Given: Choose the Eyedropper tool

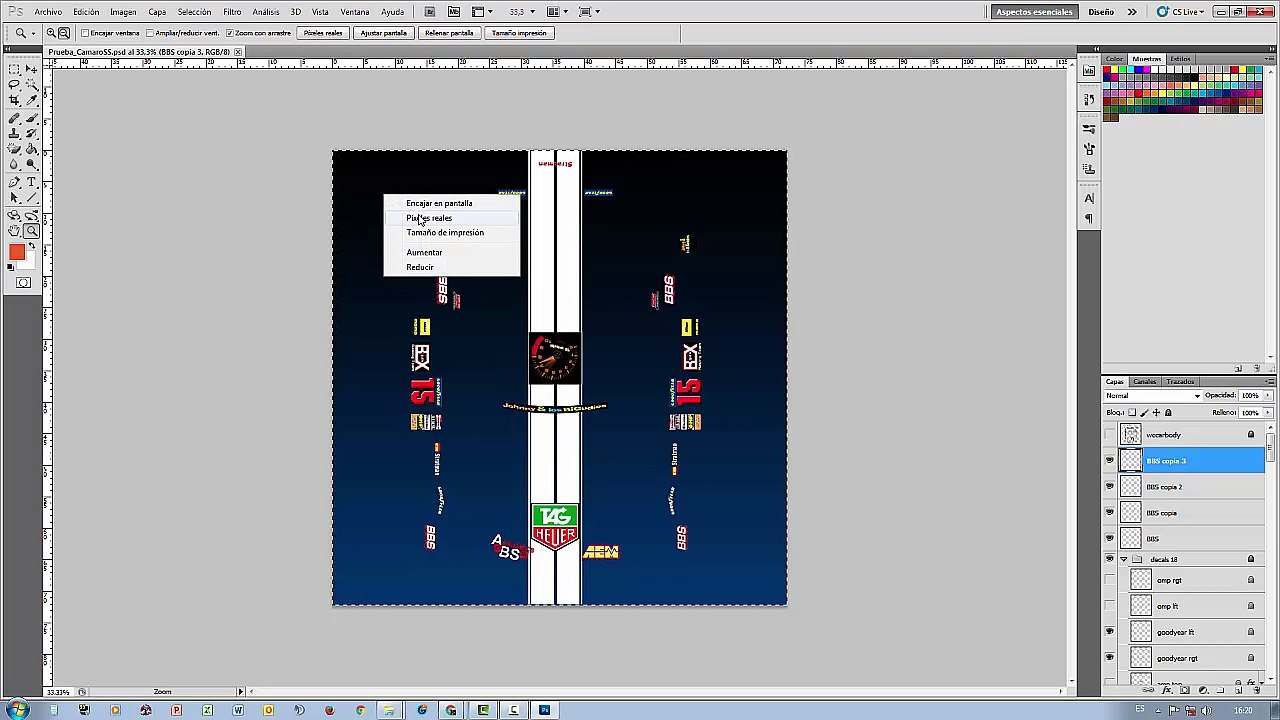Looking at the screenshot, I should pyautogui.click(x=32, y=101).
